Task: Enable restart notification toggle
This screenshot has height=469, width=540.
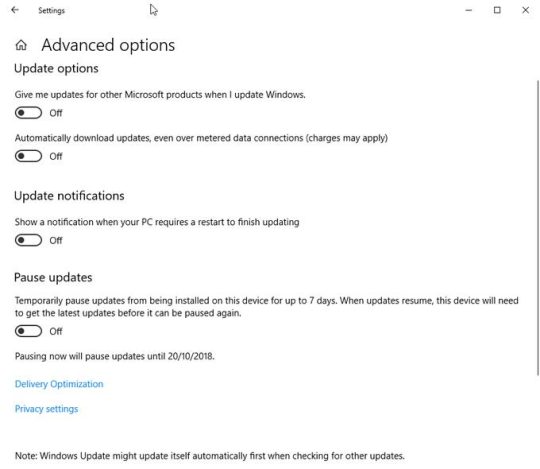Action: 28,240
